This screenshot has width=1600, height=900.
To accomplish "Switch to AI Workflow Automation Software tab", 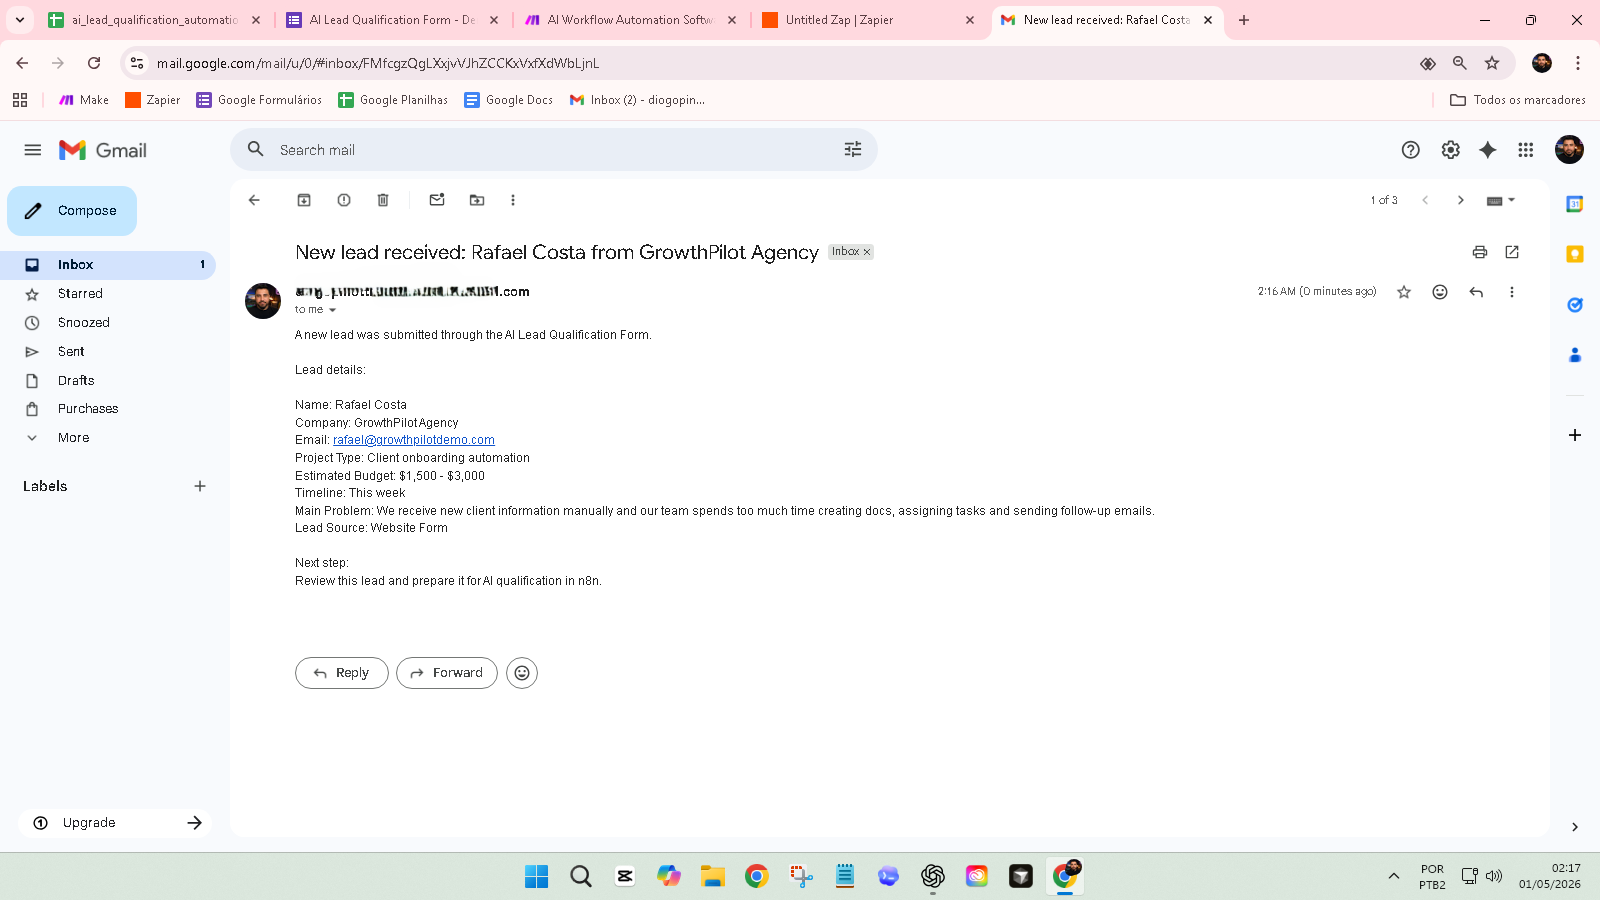I will coord(631,20).
